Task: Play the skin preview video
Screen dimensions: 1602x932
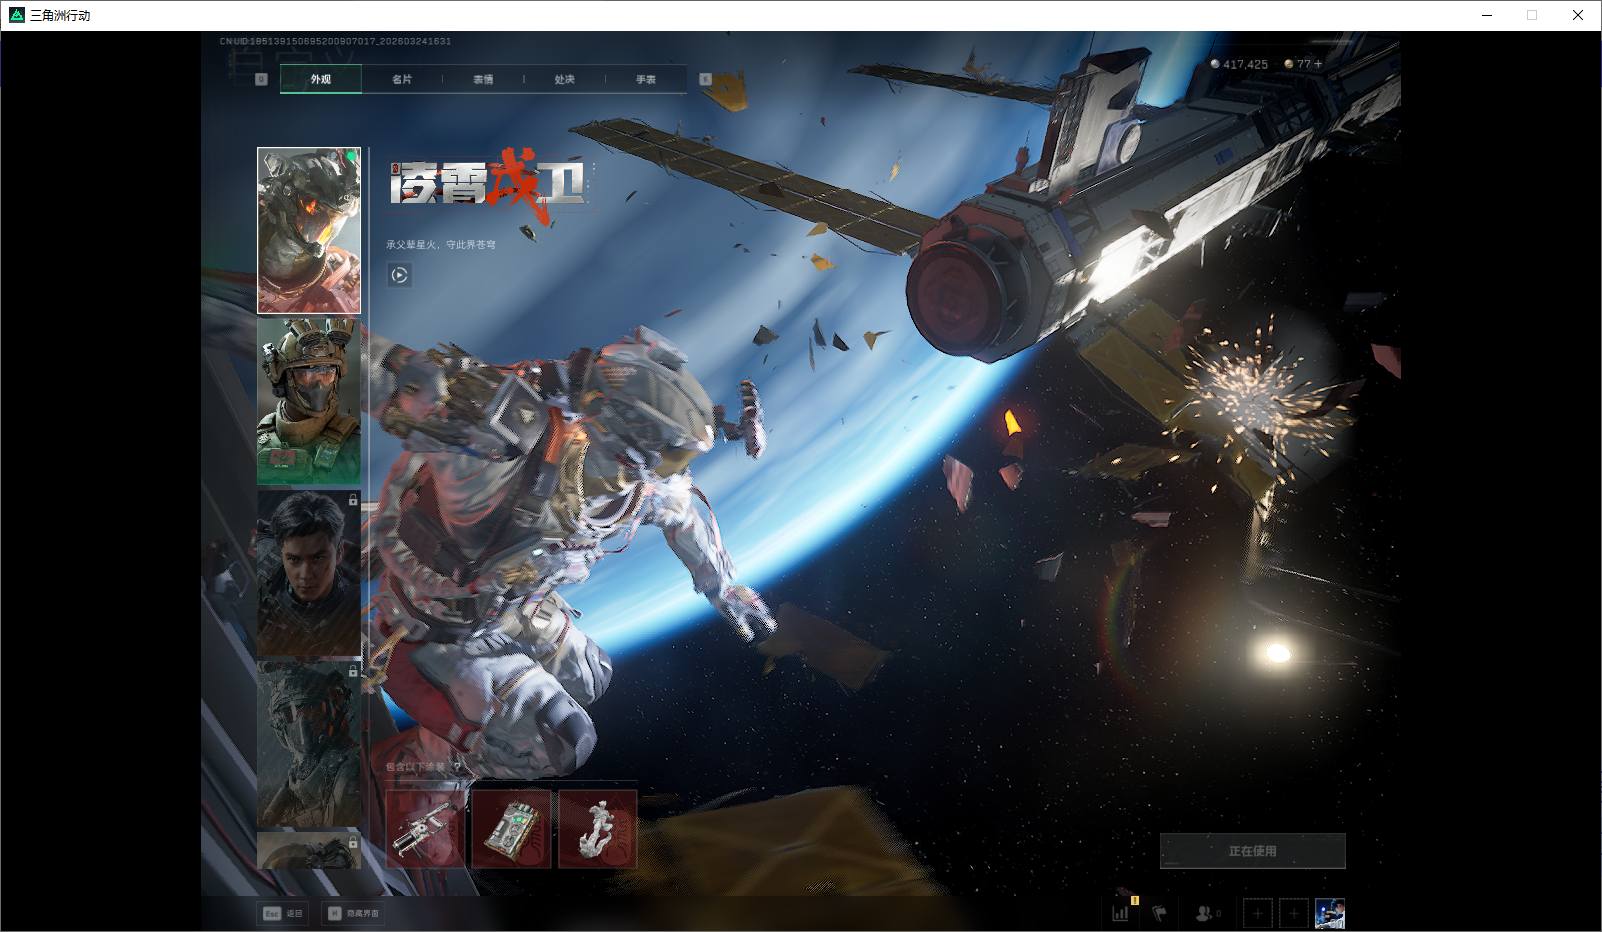Action: (399, 275)
